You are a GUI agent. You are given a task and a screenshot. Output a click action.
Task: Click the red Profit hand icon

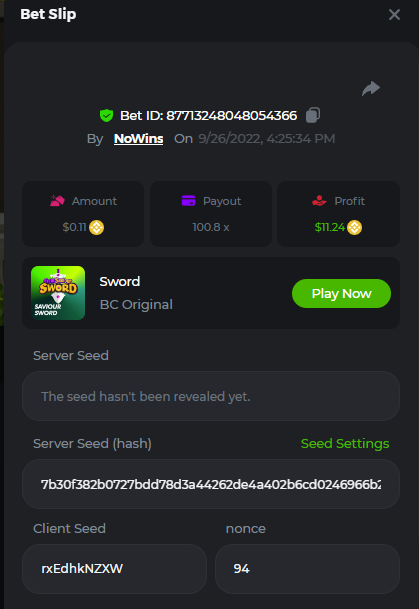tap(319, 201)
